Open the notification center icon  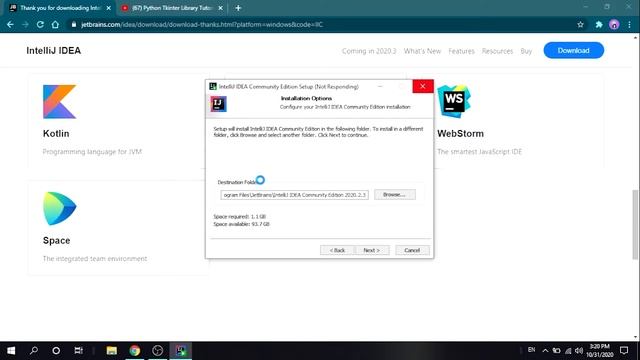click(x=624, y=350)
